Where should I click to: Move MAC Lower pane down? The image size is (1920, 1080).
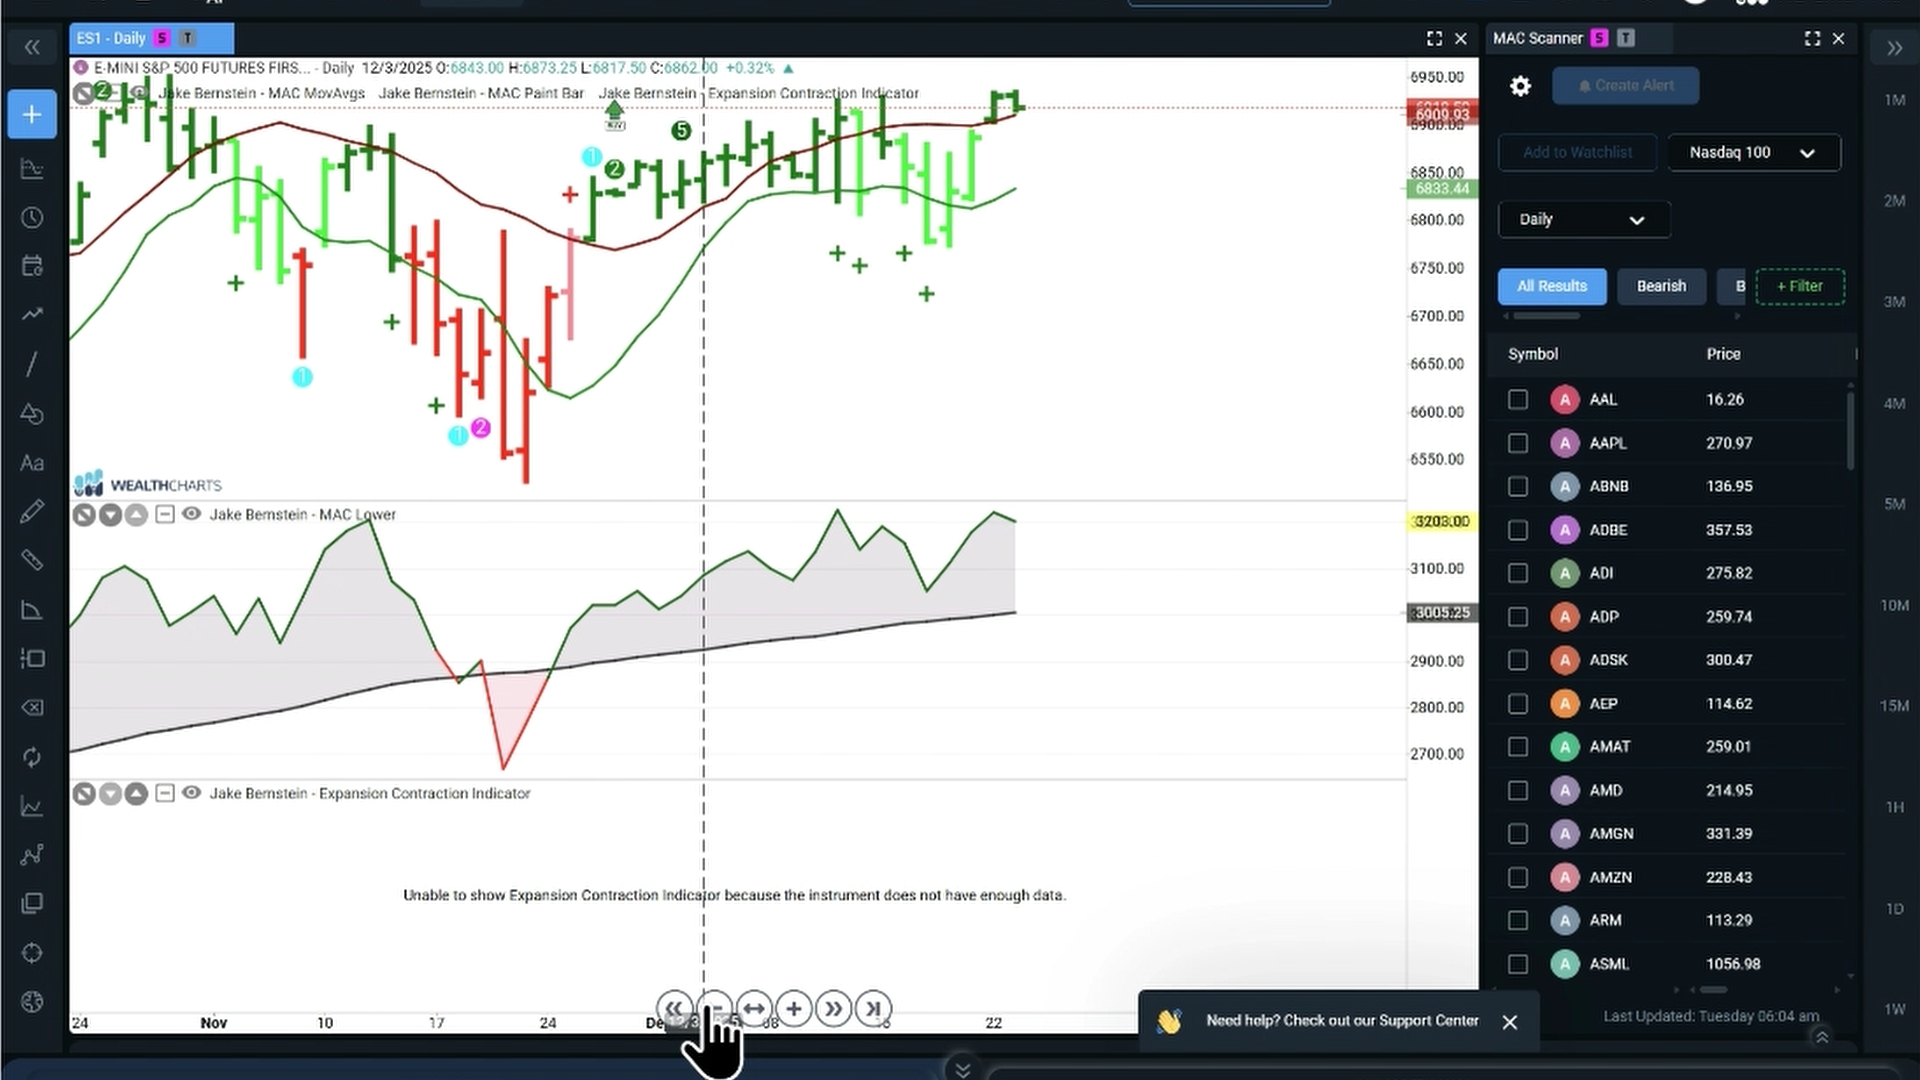click(x=110, y=515)
